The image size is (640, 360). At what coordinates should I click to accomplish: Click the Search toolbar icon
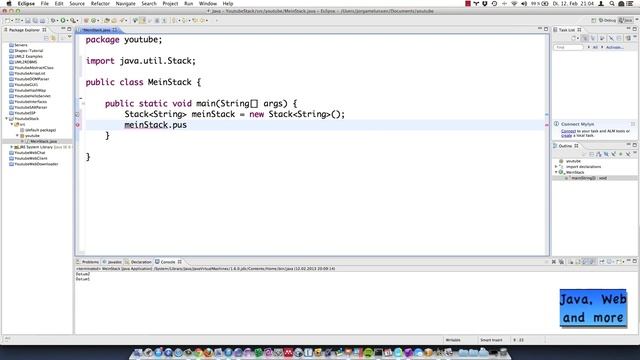[122, 20]
